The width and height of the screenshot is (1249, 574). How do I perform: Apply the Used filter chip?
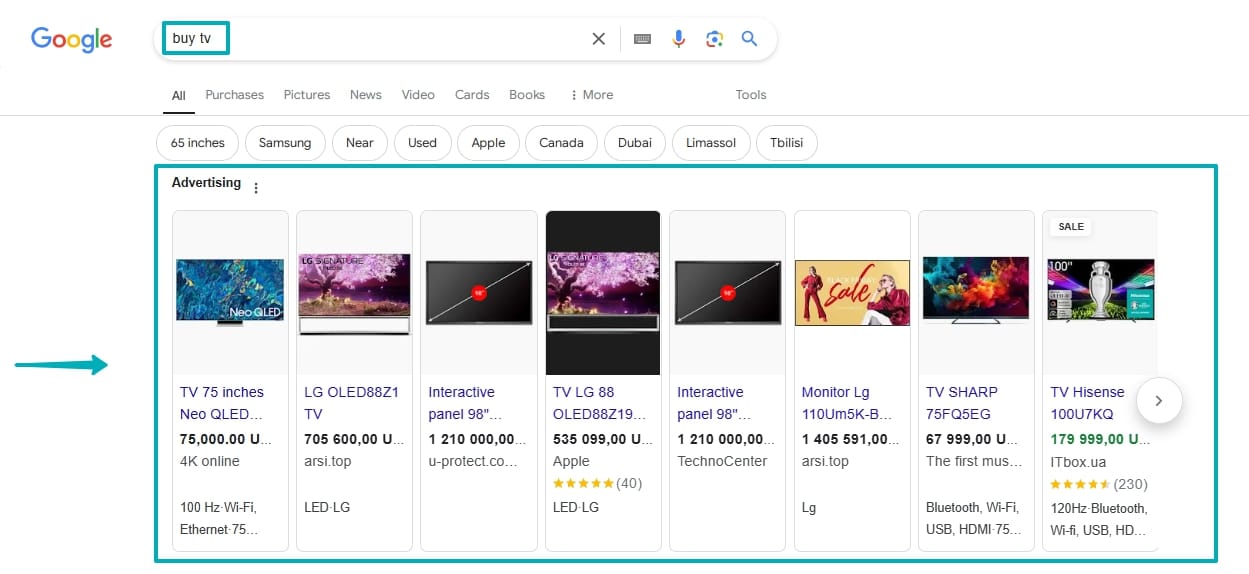click(422, 143)
